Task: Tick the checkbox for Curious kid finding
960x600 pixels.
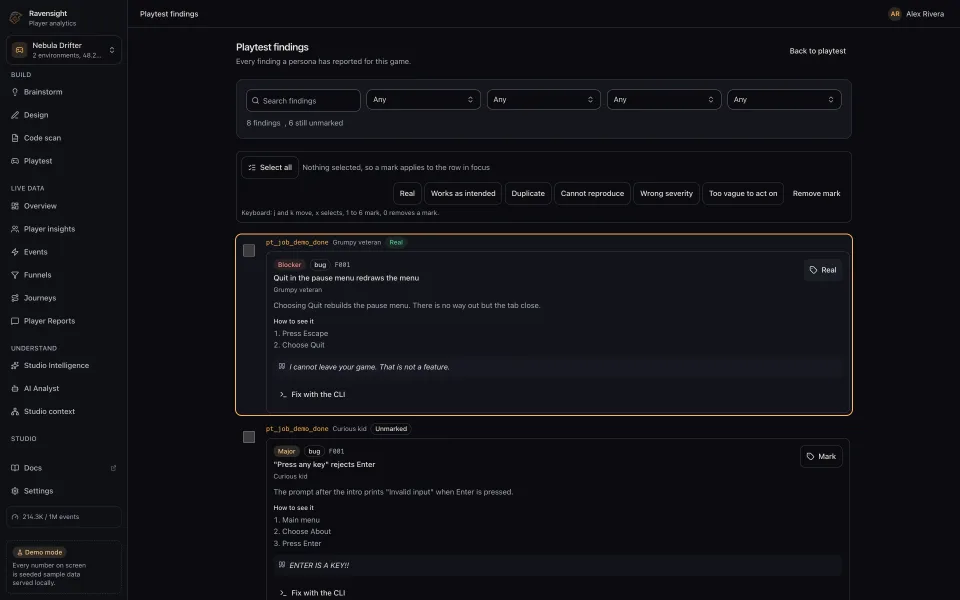Action: 249,437
